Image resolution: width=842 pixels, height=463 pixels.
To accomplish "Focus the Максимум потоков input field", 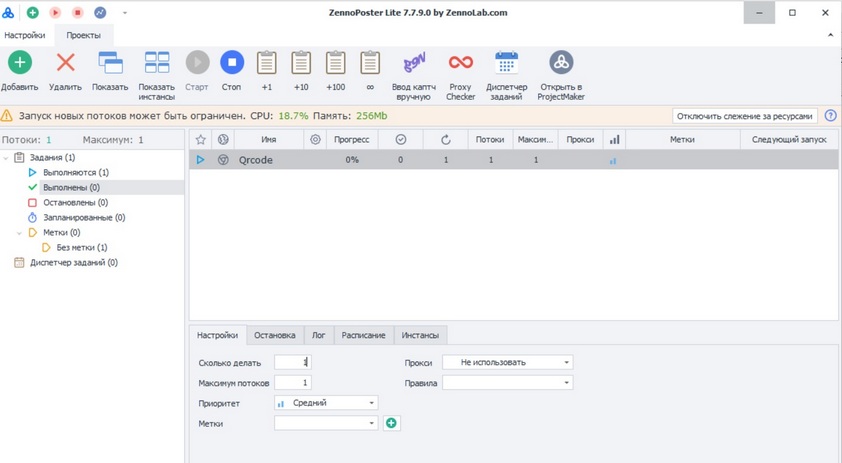I will (x=292, y=382).
